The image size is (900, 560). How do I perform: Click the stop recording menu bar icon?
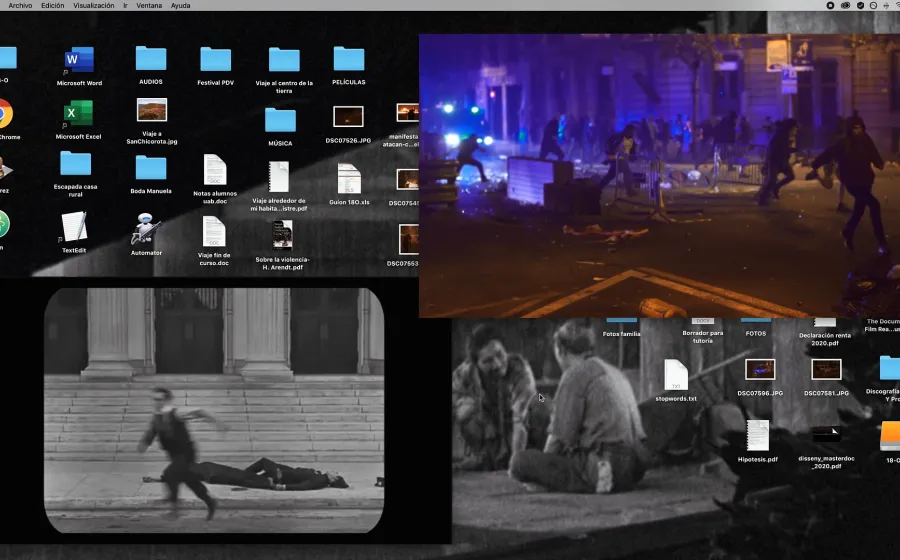click(830, 5)
